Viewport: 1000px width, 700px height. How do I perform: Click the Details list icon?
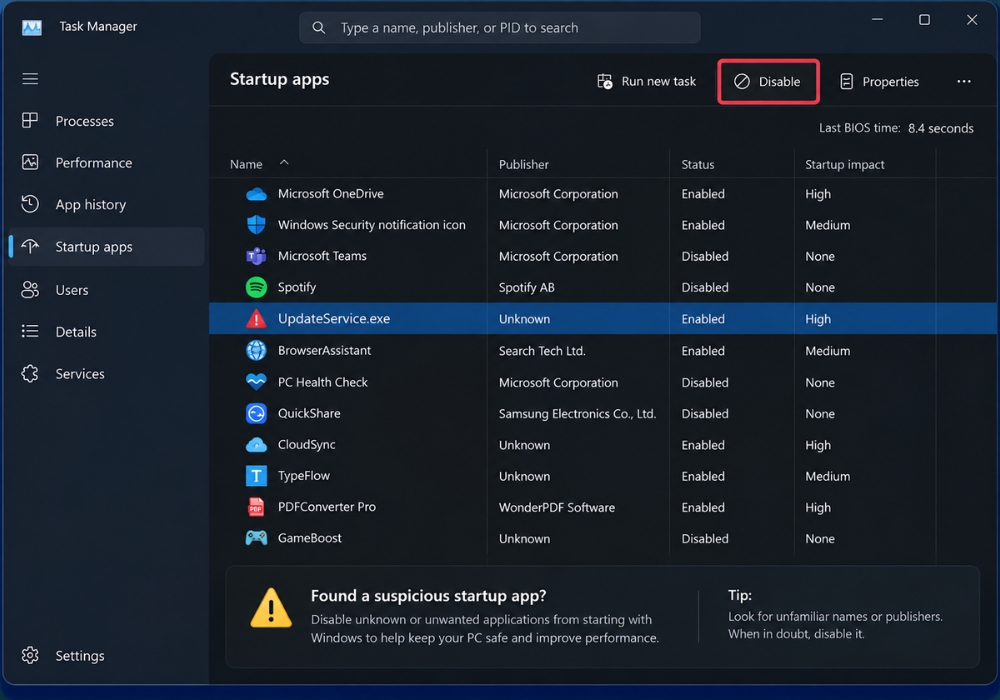pos(30,331)
